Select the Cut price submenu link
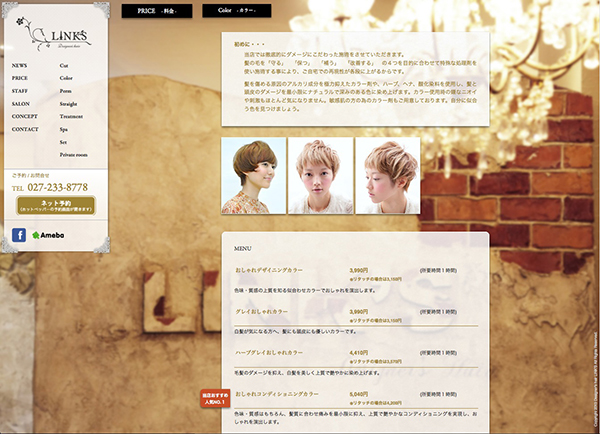This screenshot has height=434, width=600. point(64,65)
